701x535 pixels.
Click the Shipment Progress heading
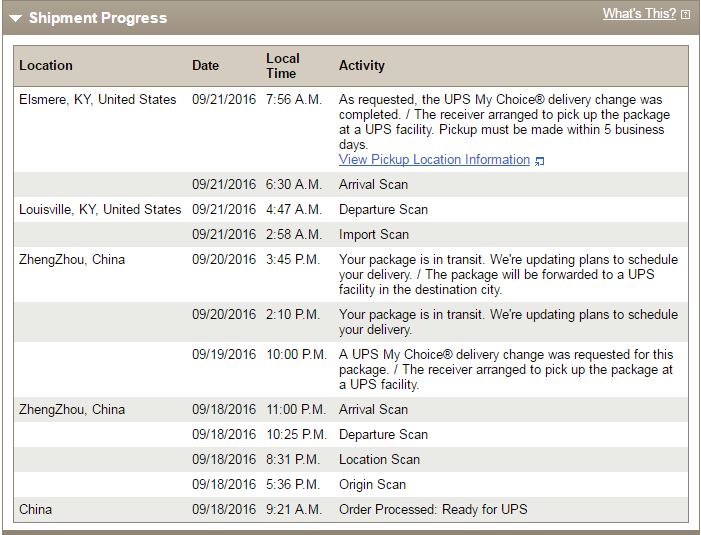pyautogui.click(x=98, y=18)
